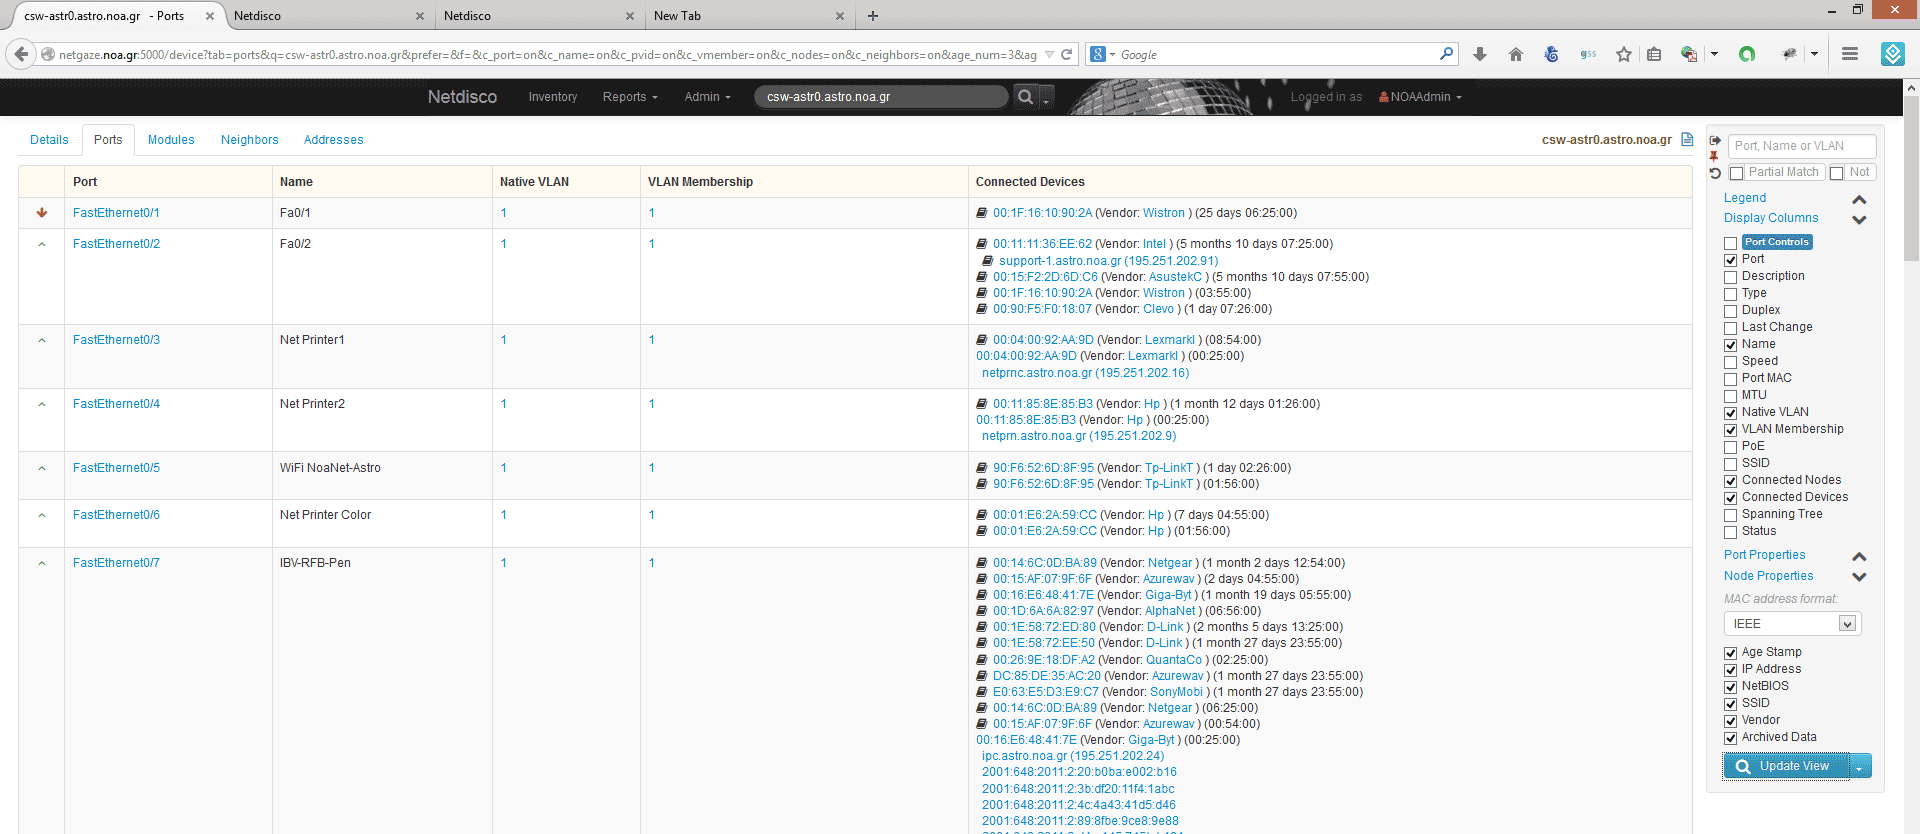Click the Firebug bug icon

(x=1790, y=54)
